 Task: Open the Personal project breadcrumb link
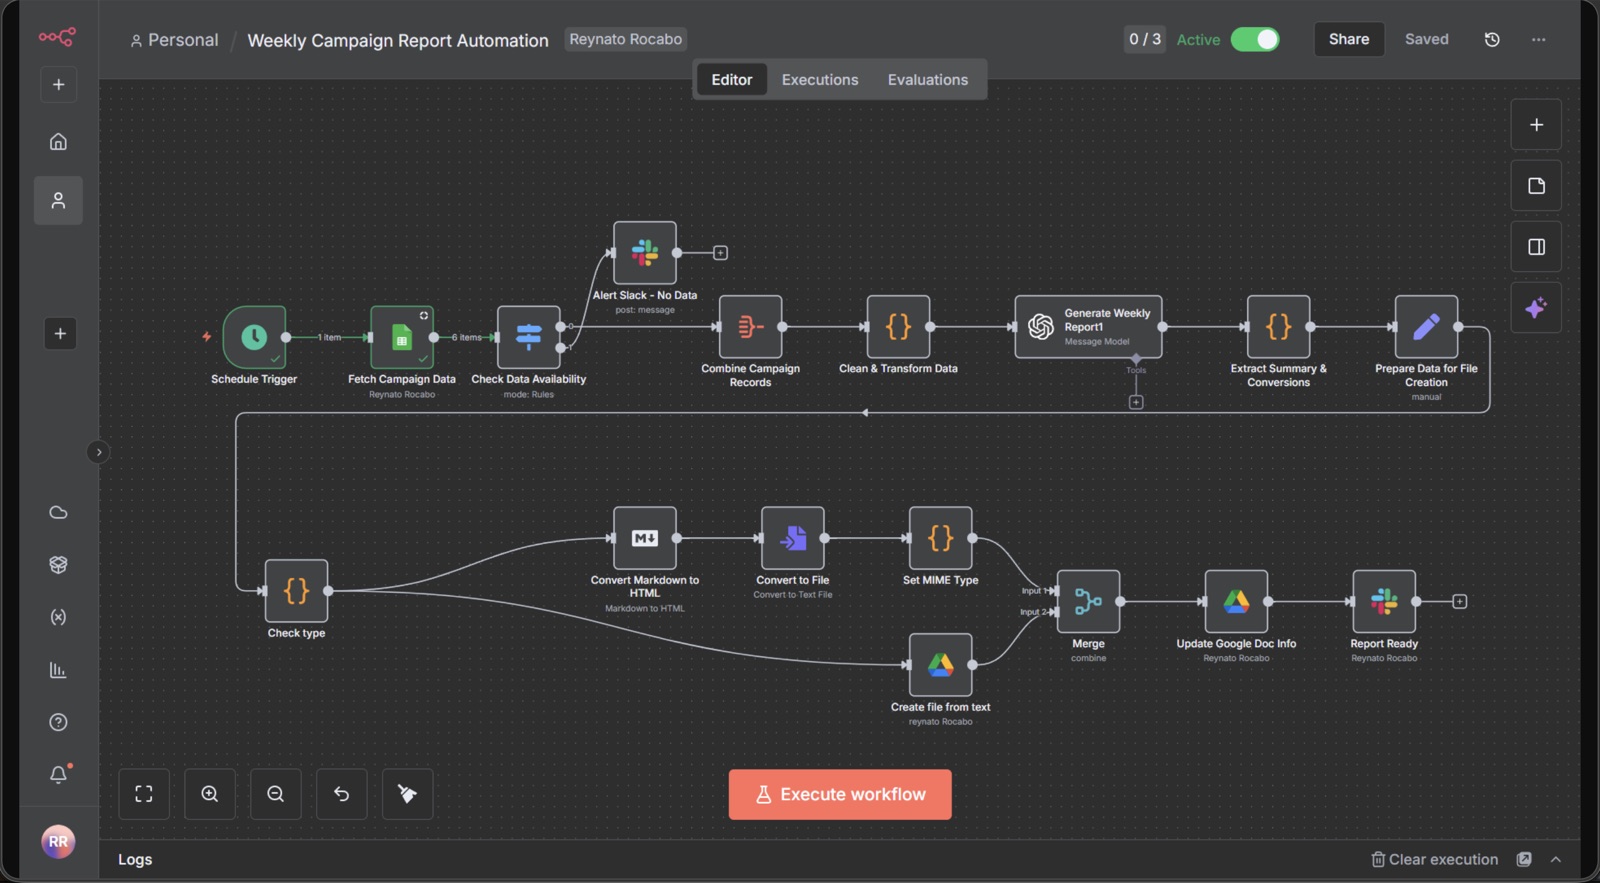pyautogui.click(x=174, y=40)
